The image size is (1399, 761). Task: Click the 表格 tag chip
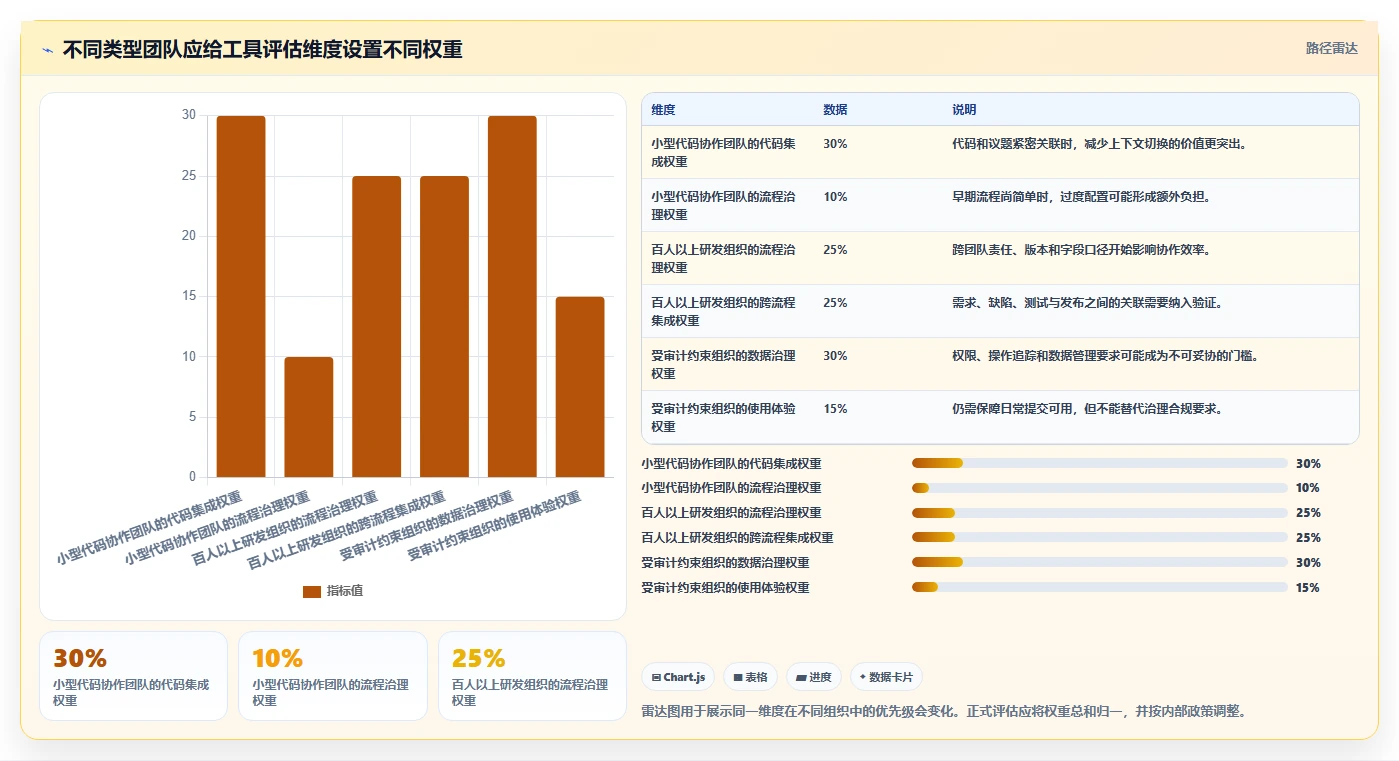point(750,677)
